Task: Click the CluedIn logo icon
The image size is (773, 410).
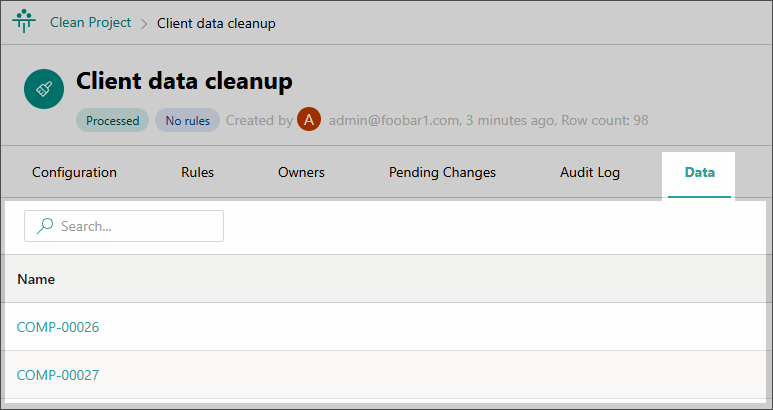Action: click(x=24, y=22)
